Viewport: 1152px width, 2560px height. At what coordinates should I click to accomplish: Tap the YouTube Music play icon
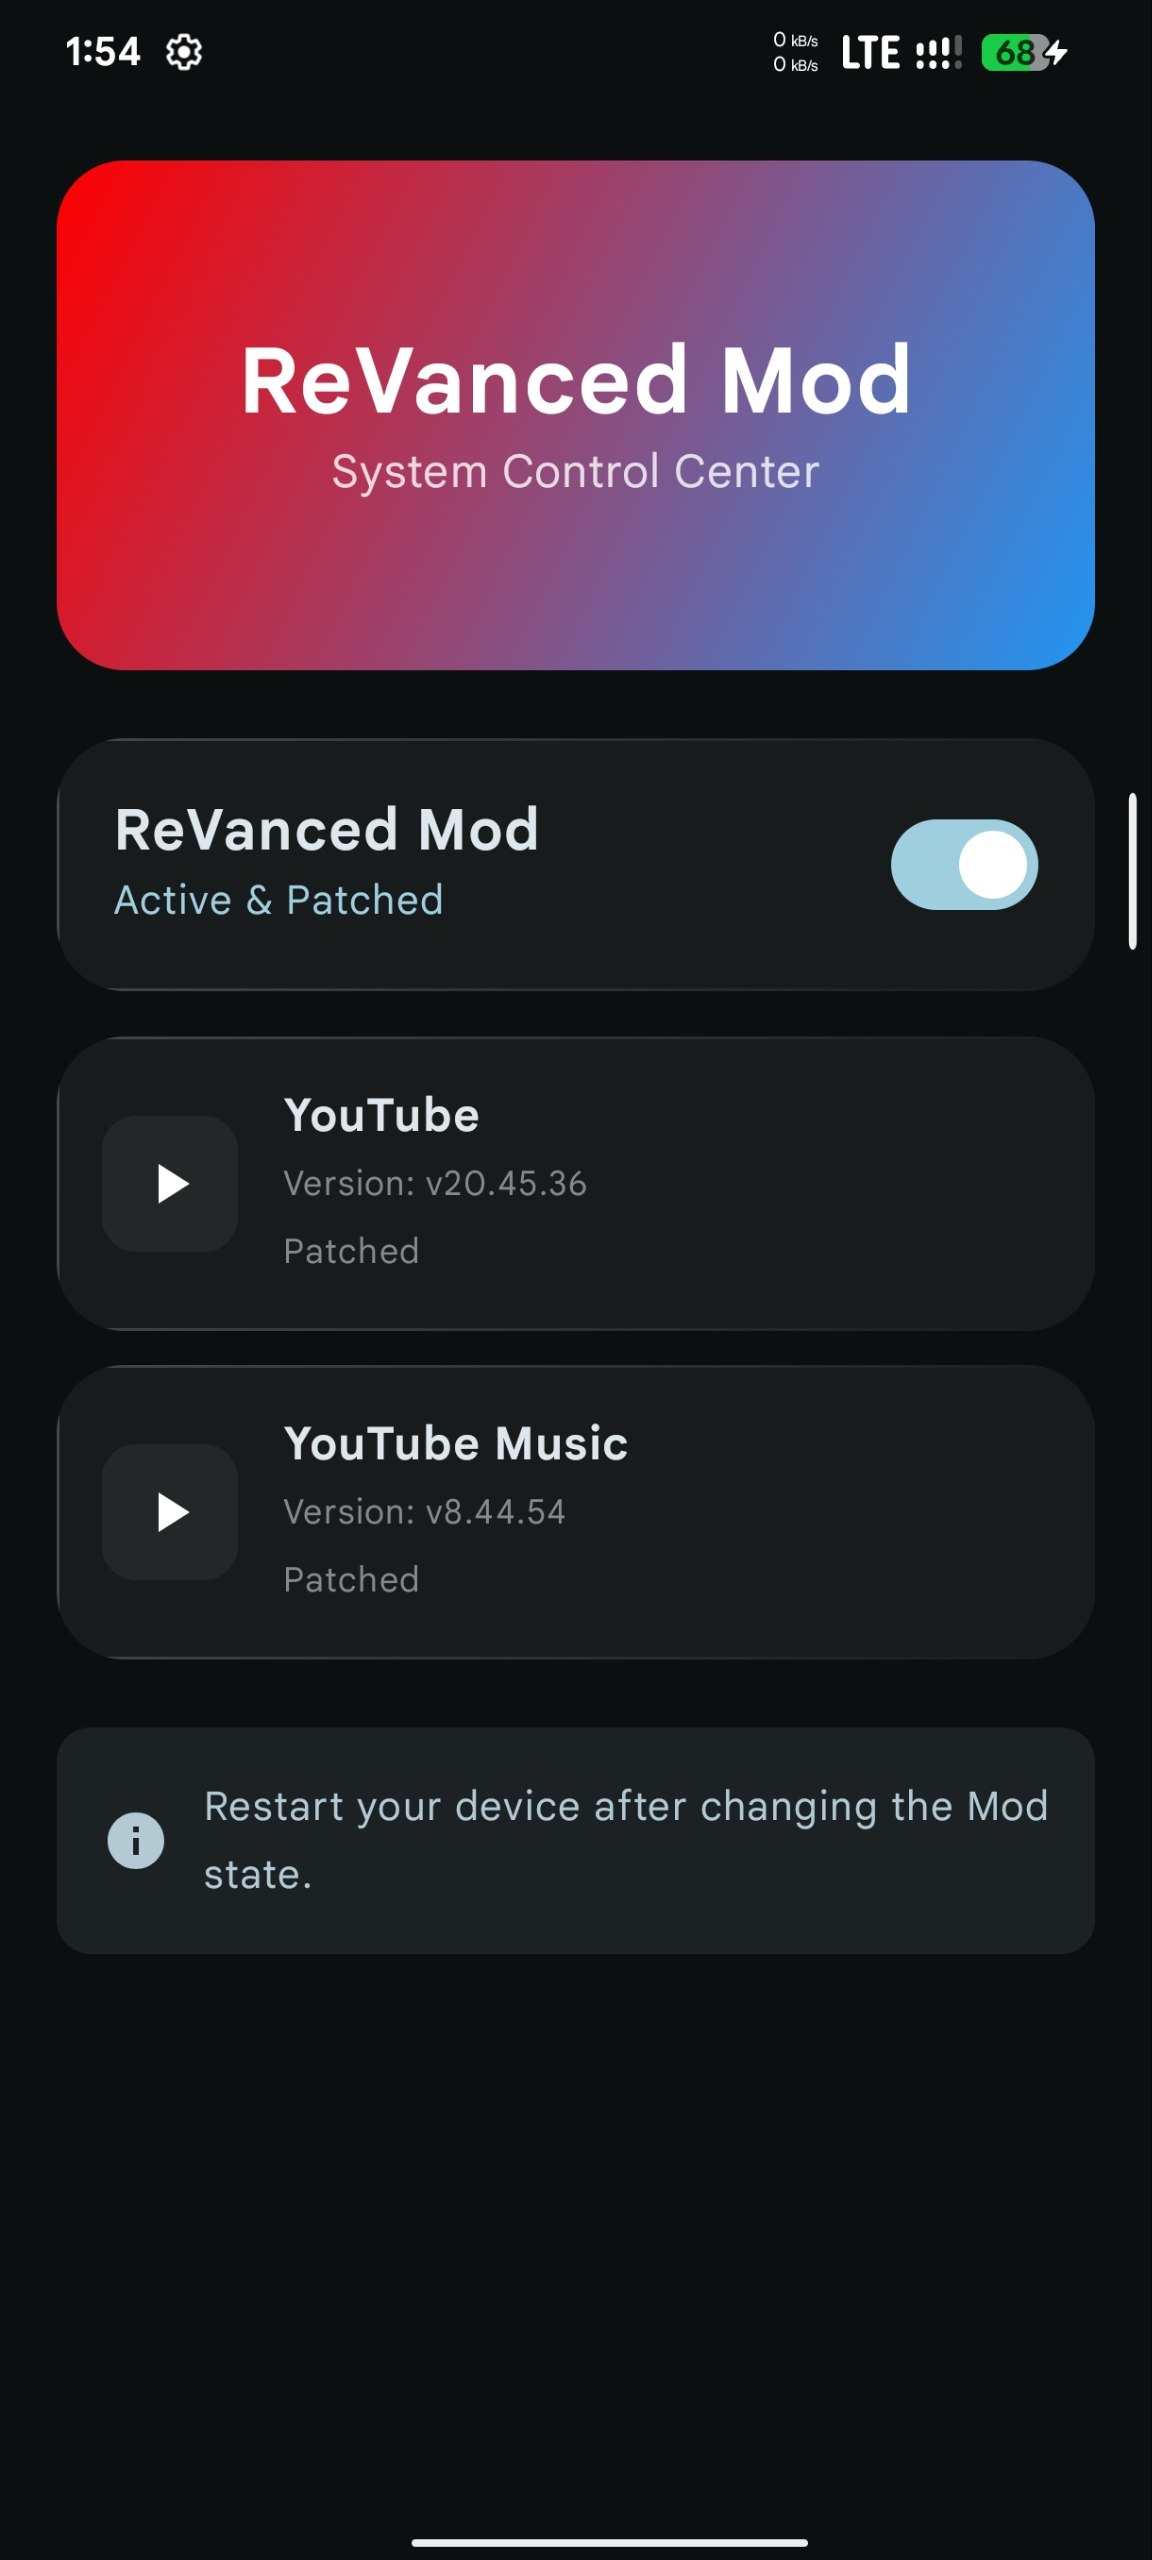(x=170, y=1511)
